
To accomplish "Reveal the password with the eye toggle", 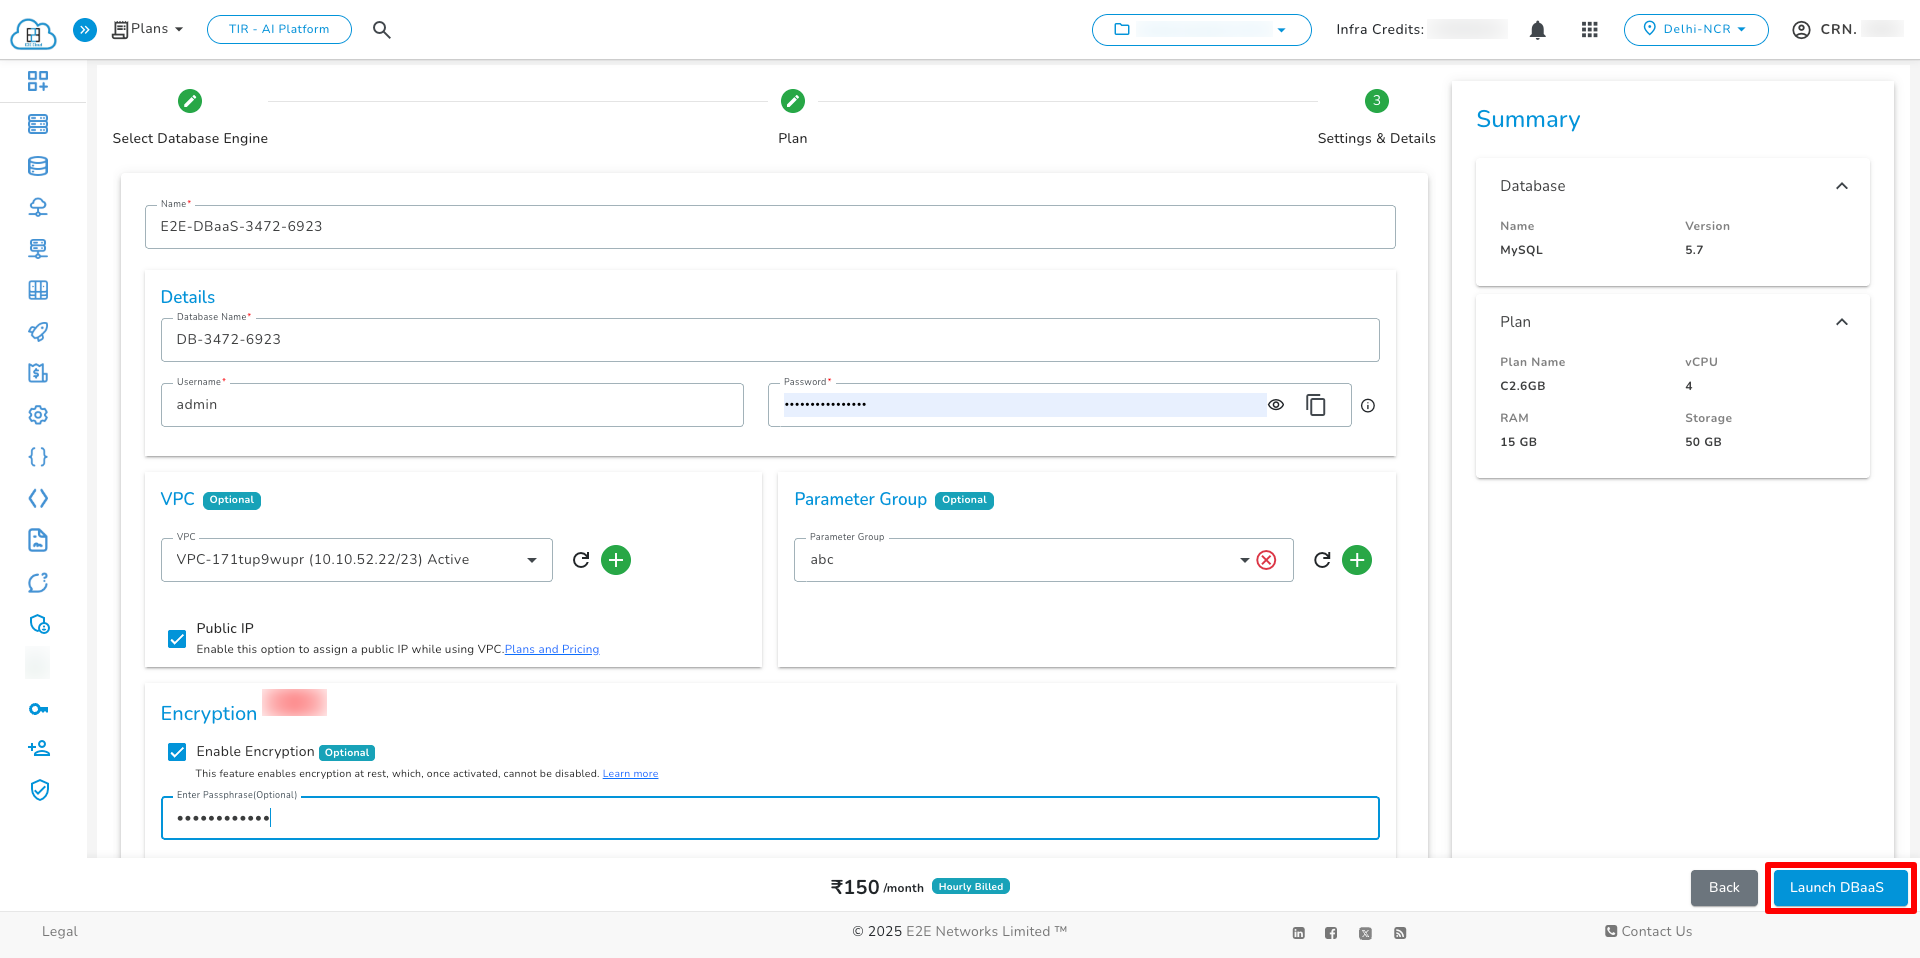I will point(1276,404).
